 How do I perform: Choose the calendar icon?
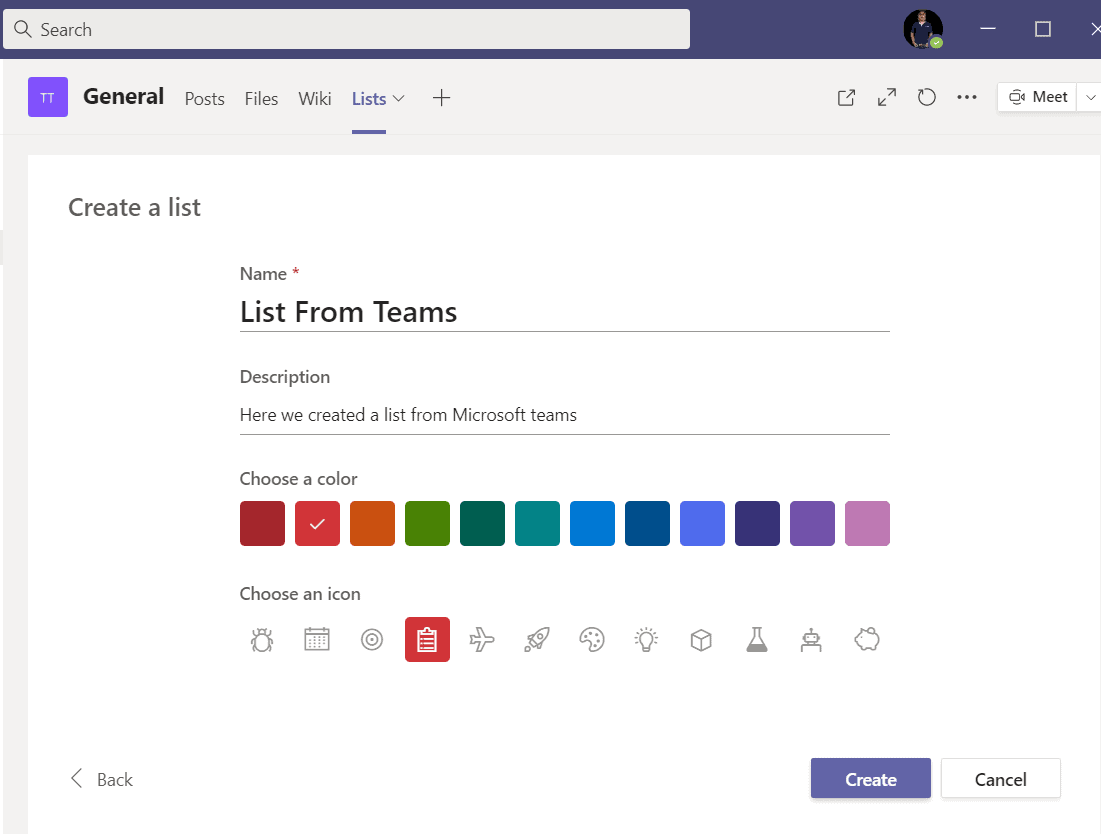point(317,639)
